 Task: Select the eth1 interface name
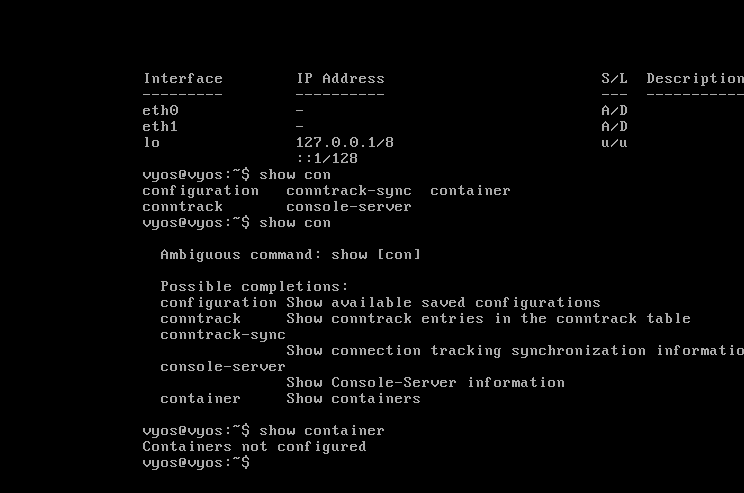(x=161, y=126)
